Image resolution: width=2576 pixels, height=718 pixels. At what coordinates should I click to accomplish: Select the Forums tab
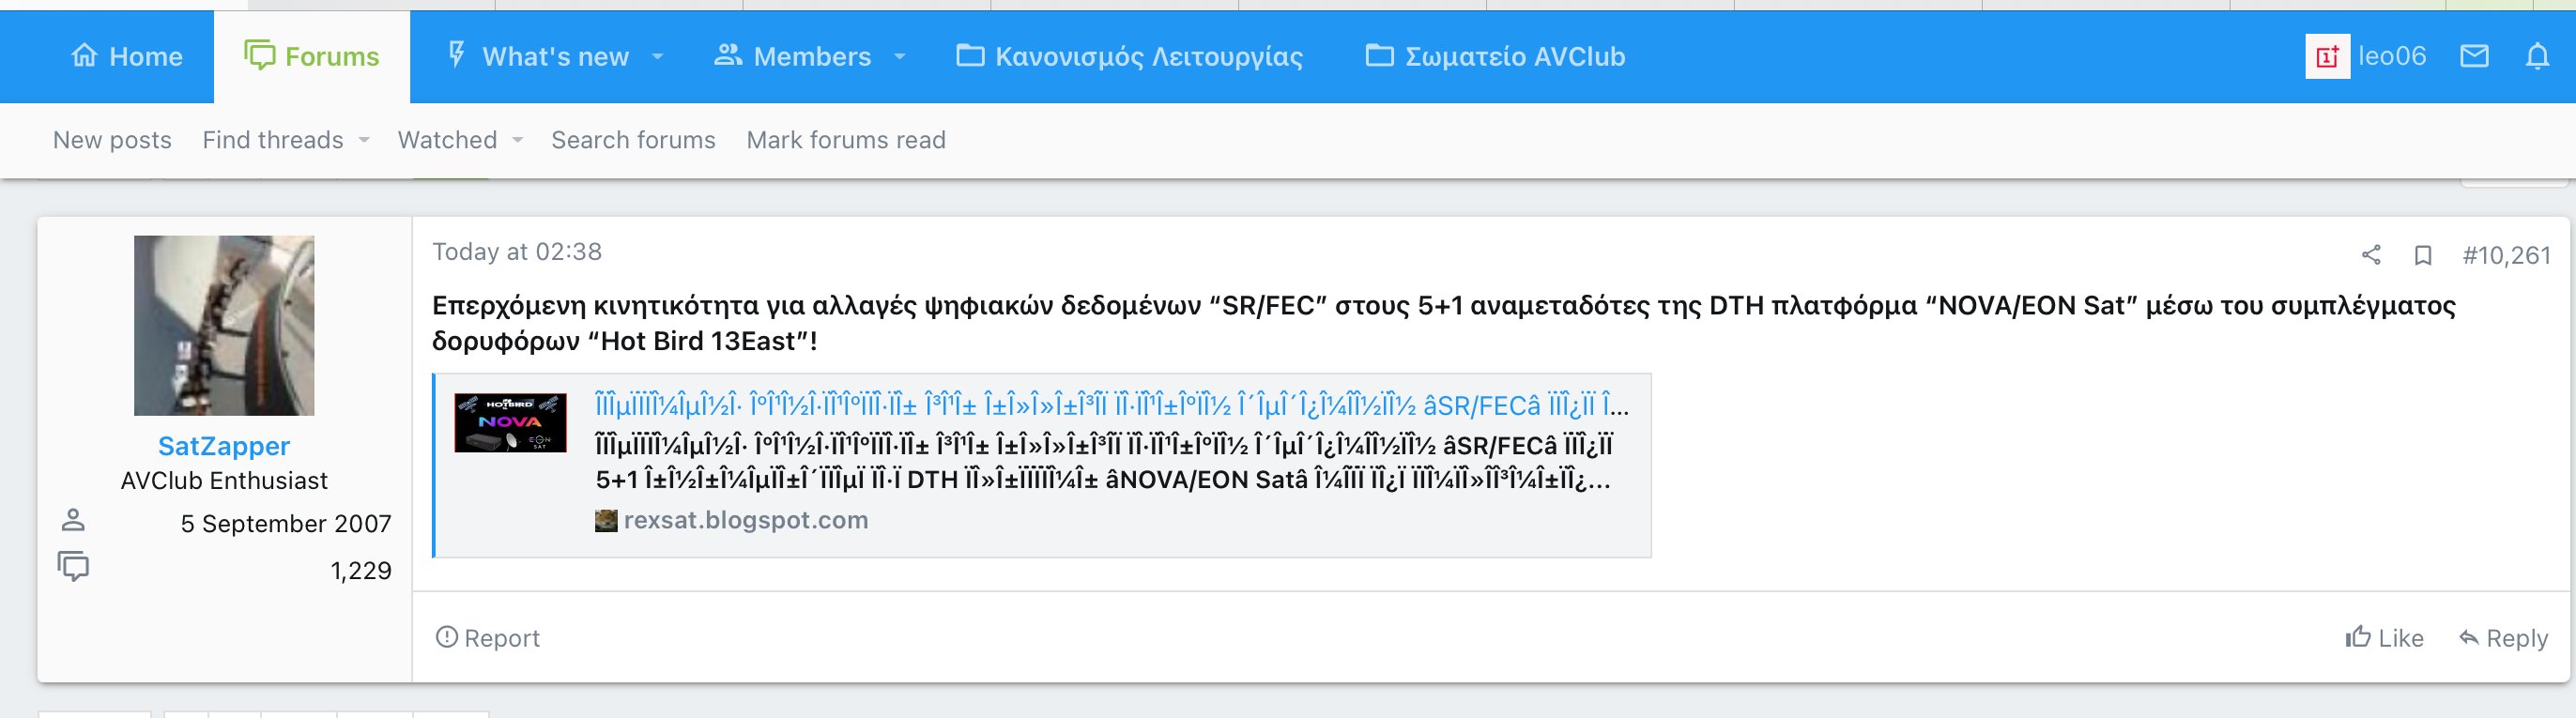[x=312, y=57]
